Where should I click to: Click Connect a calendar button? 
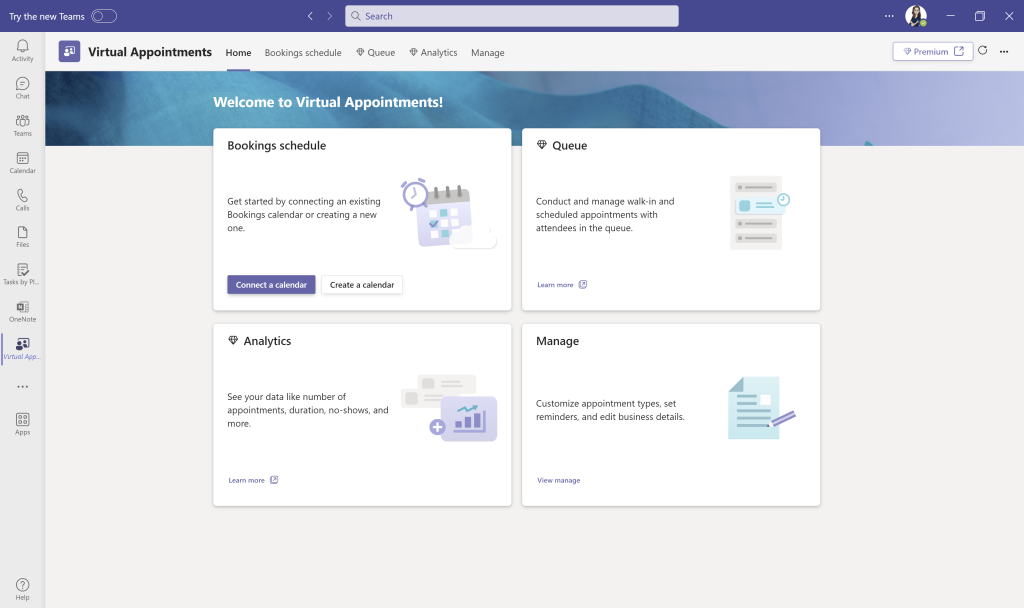271,285
